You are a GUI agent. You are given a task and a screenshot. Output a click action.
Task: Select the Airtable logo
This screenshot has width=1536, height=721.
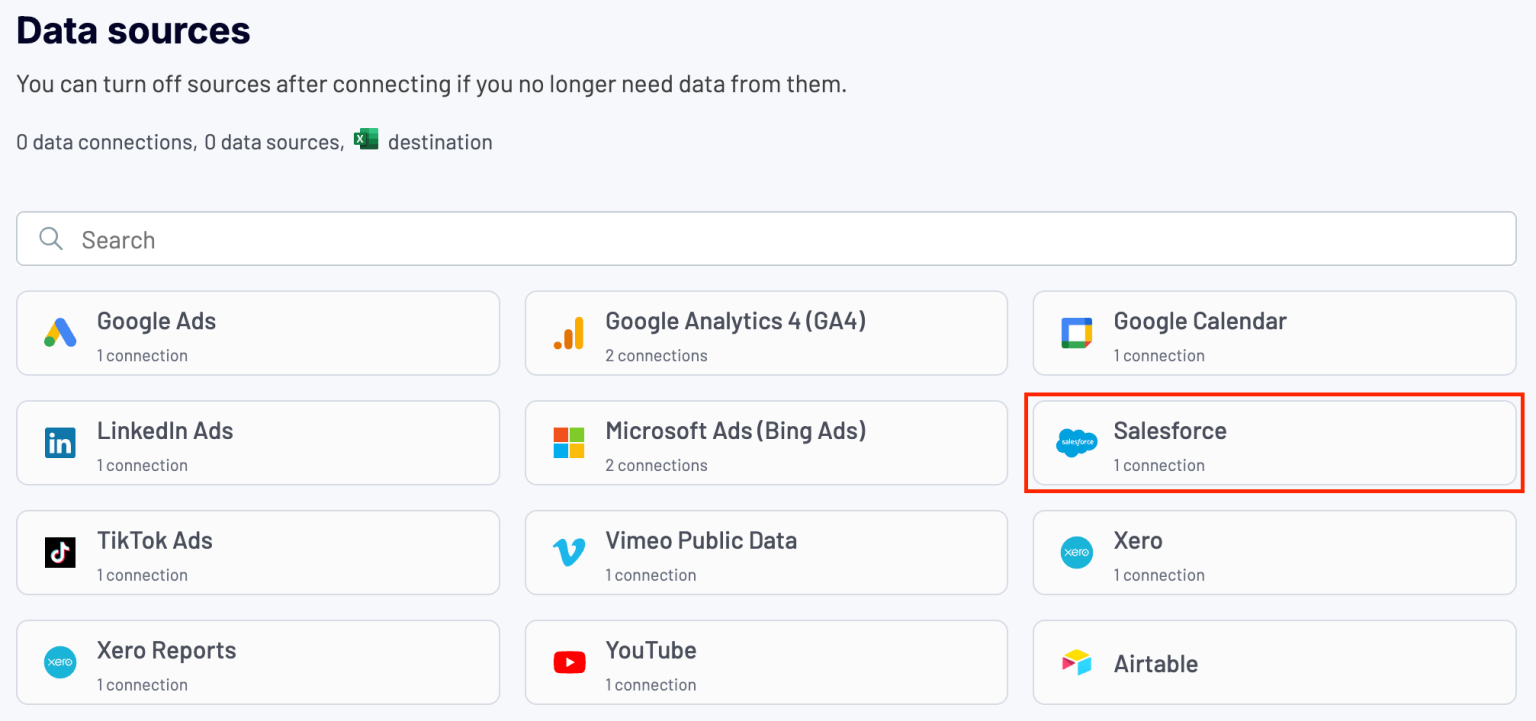pyautogui.click(x=1076, y=662)
